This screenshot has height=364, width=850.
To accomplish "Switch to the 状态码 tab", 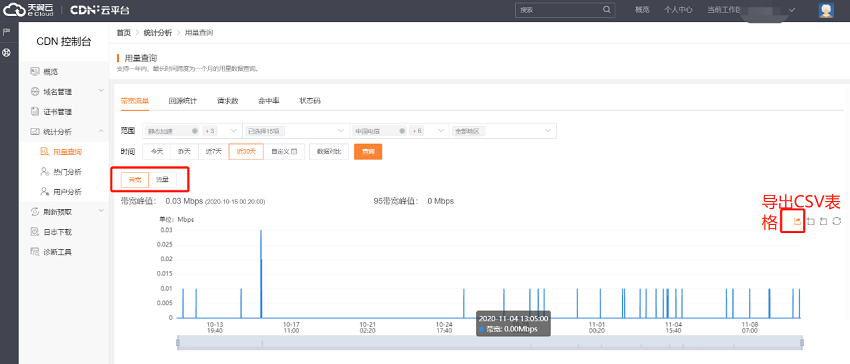I will tap(310, 101).
